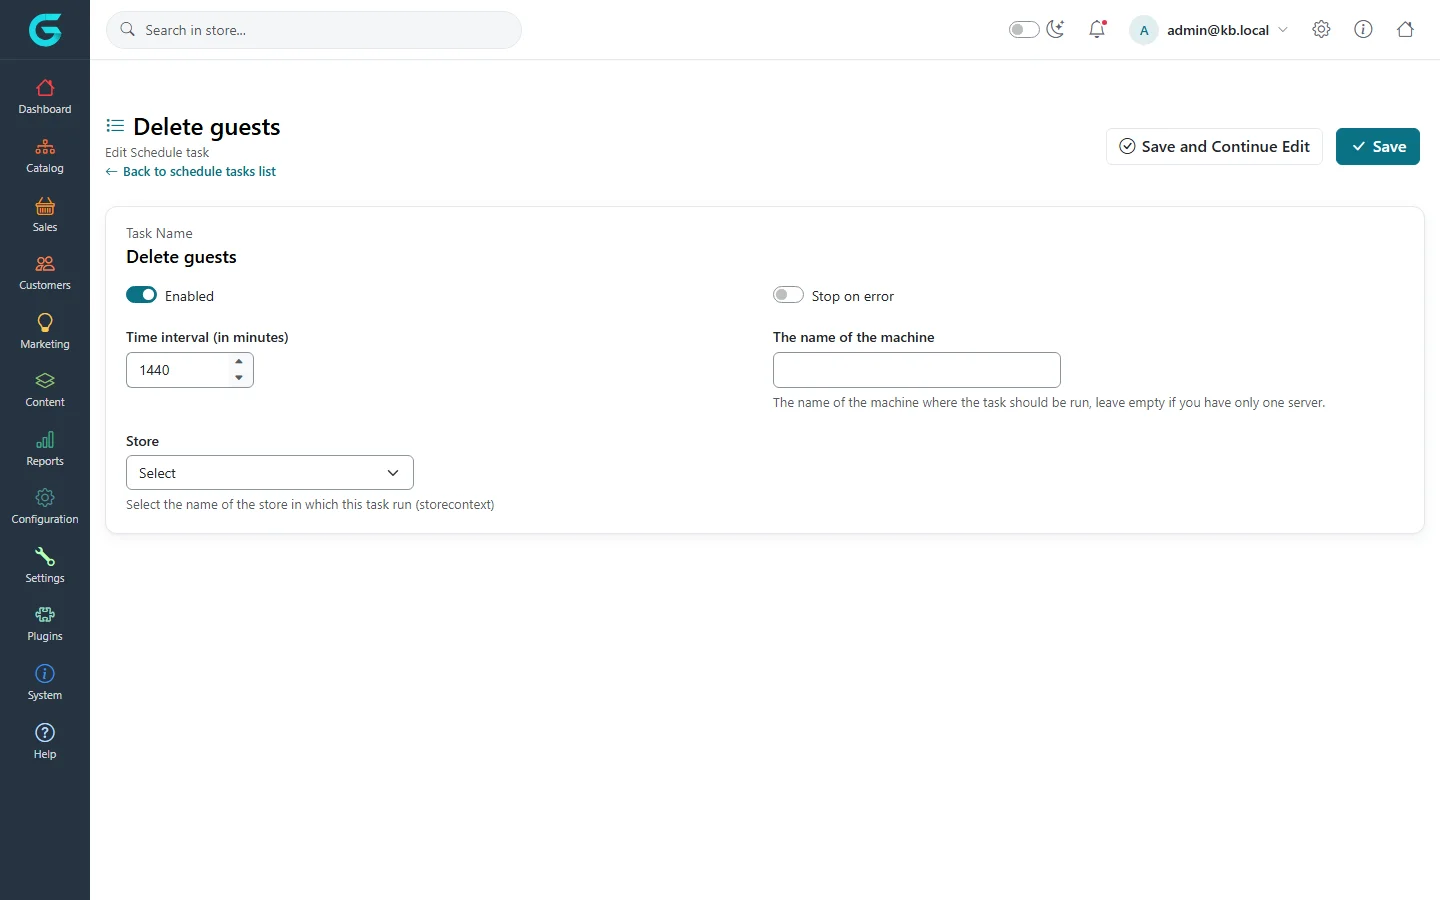Open the Dashboard sidebar icon
The height and width of the screenshot is (900, 1440).
(45, 88)
